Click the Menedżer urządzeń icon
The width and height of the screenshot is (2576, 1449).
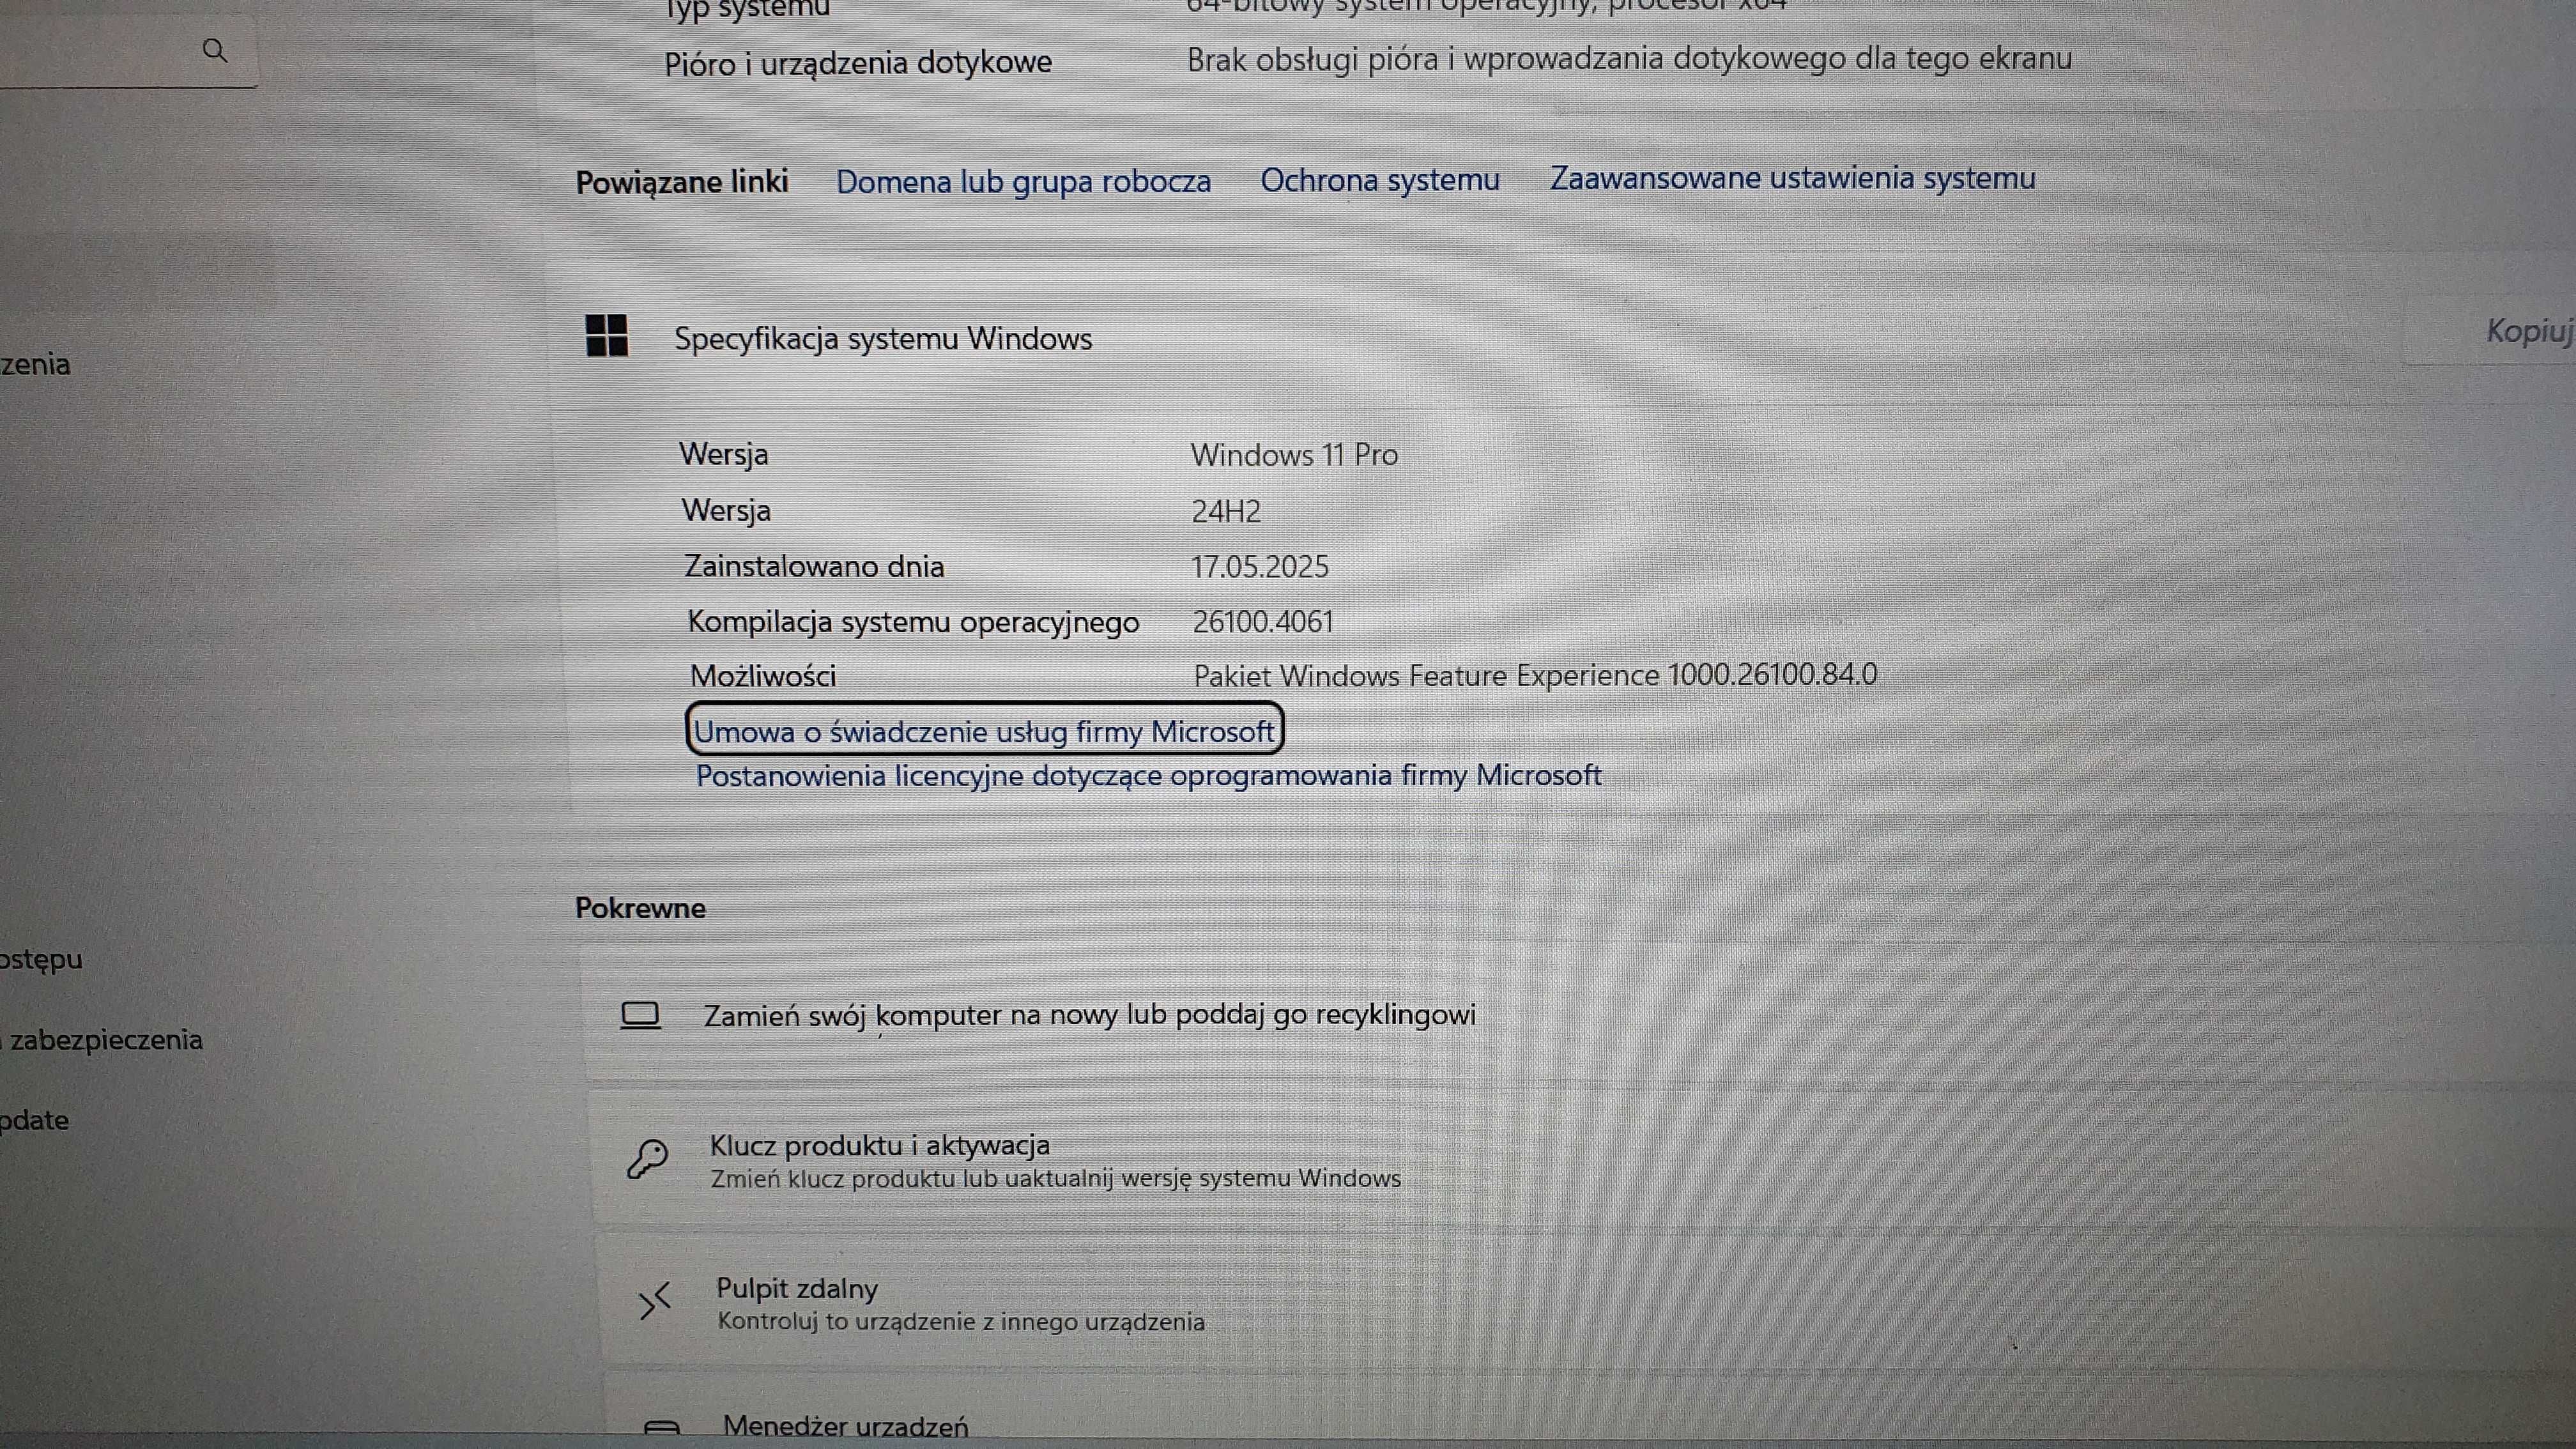coord(661,1427)
